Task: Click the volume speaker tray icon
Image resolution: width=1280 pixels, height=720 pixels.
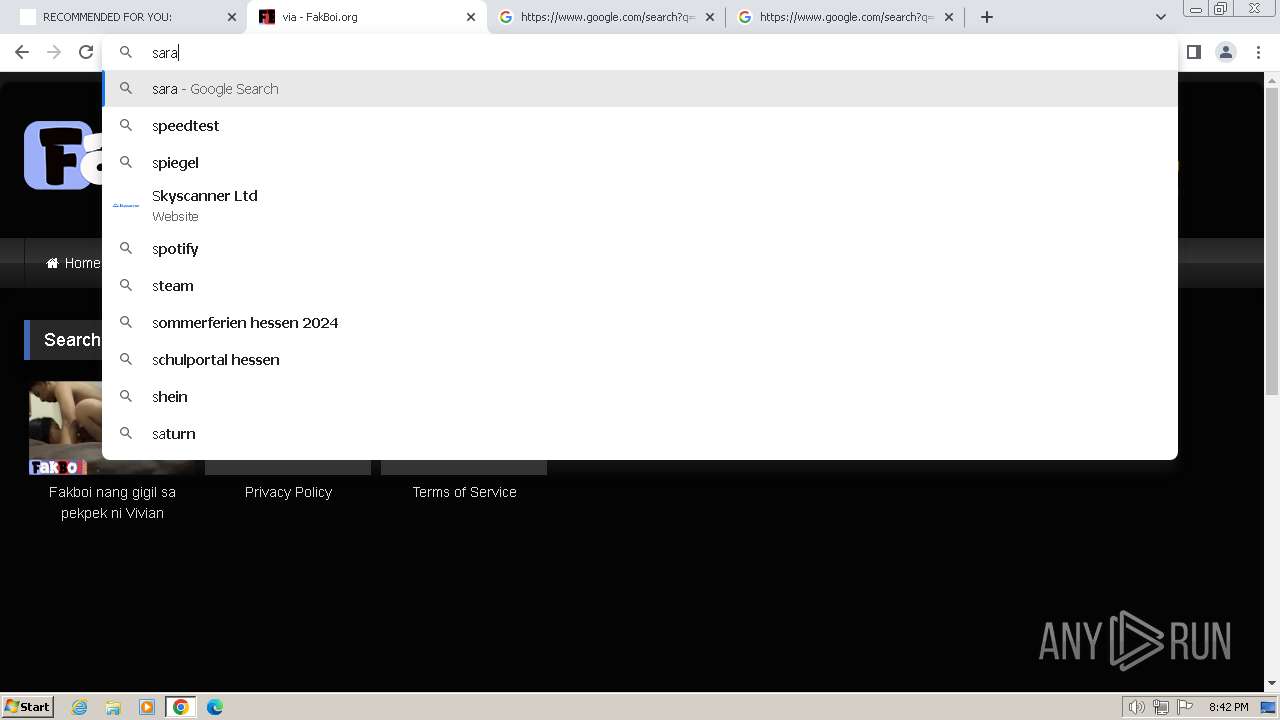Action: click(x=1137, y=707)
